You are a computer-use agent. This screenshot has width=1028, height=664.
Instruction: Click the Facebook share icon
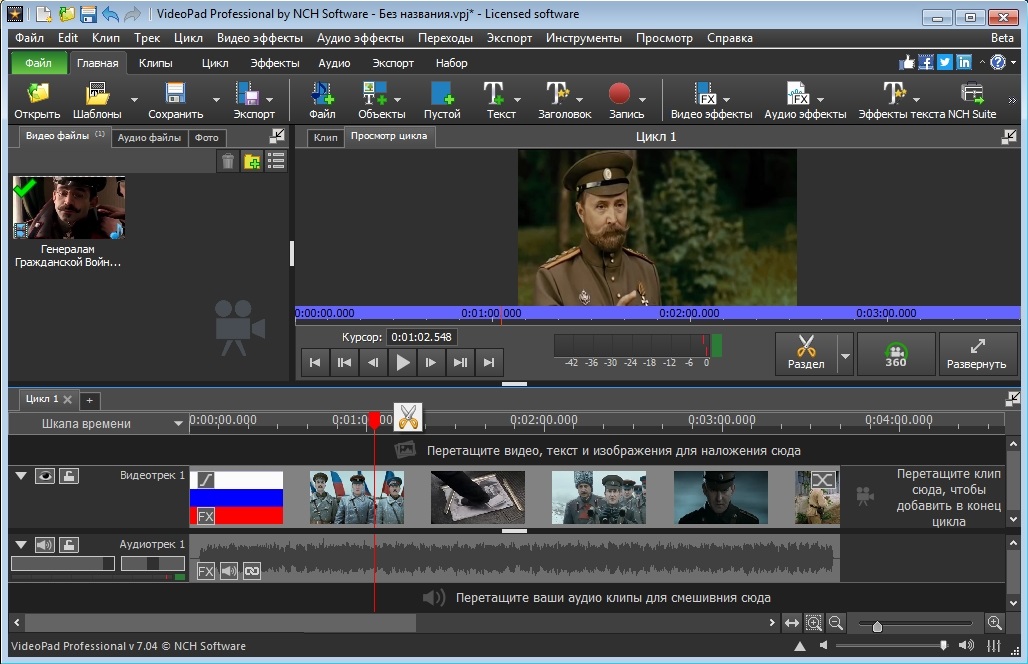926,62
